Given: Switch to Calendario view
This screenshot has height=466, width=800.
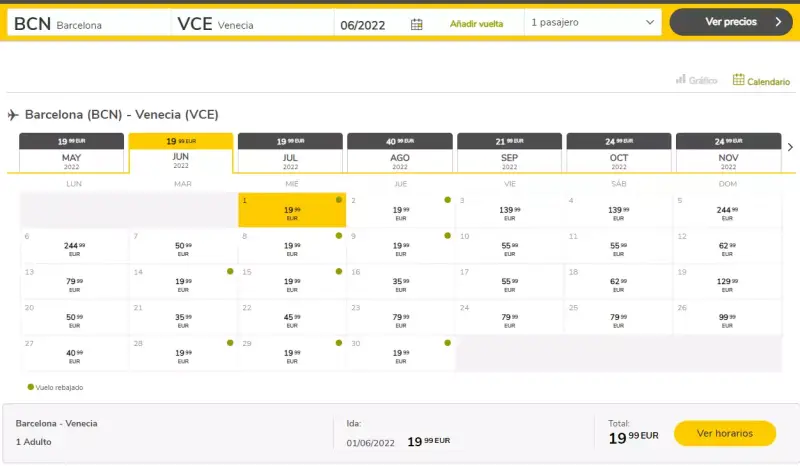Looking at the screenshot, I should pyautogui.click(x=761, y=81).
